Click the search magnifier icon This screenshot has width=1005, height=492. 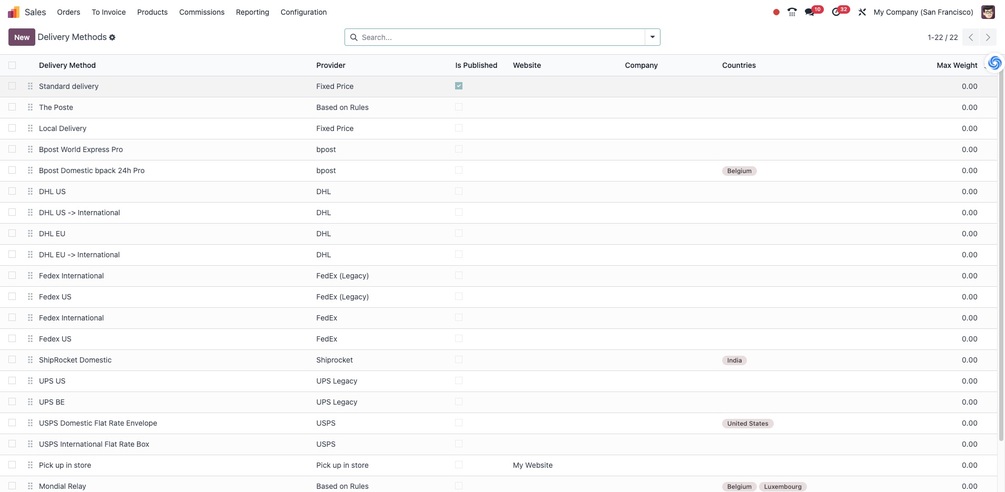354,37
